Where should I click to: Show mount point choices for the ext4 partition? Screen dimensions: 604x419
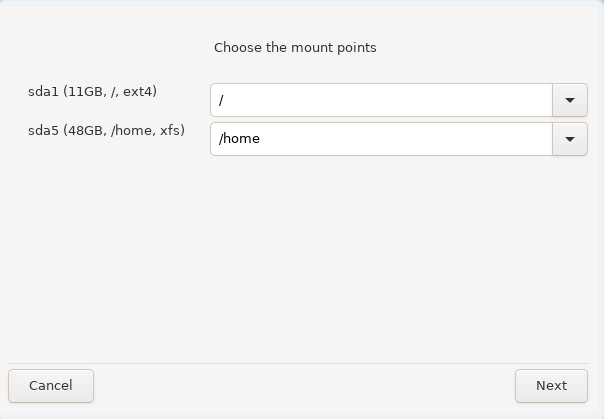[570, 100]
